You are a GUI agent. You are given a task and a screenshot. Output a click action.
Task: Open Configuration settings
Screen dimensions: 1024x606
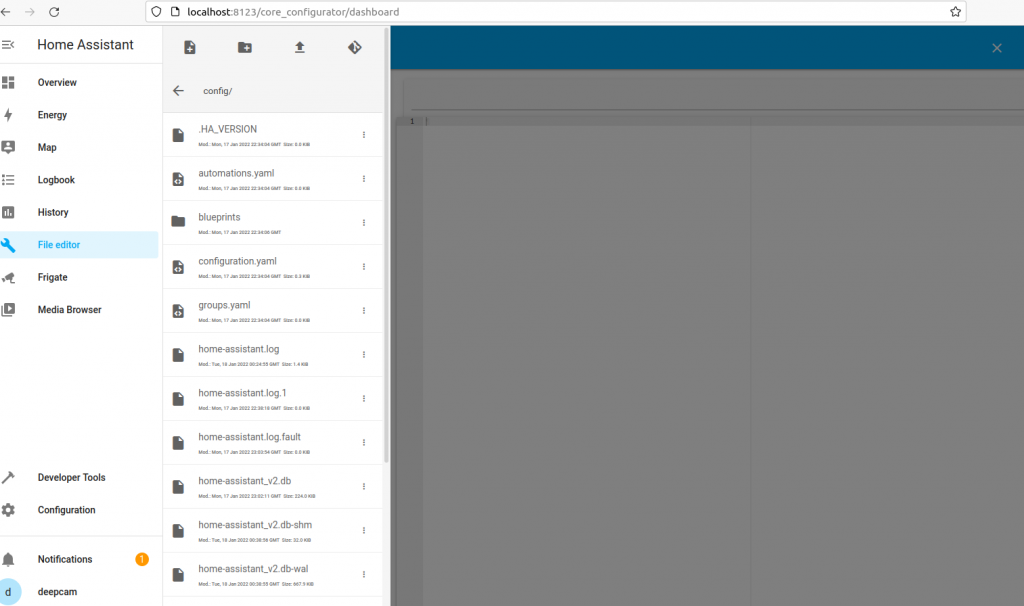[x=79, y=510]
